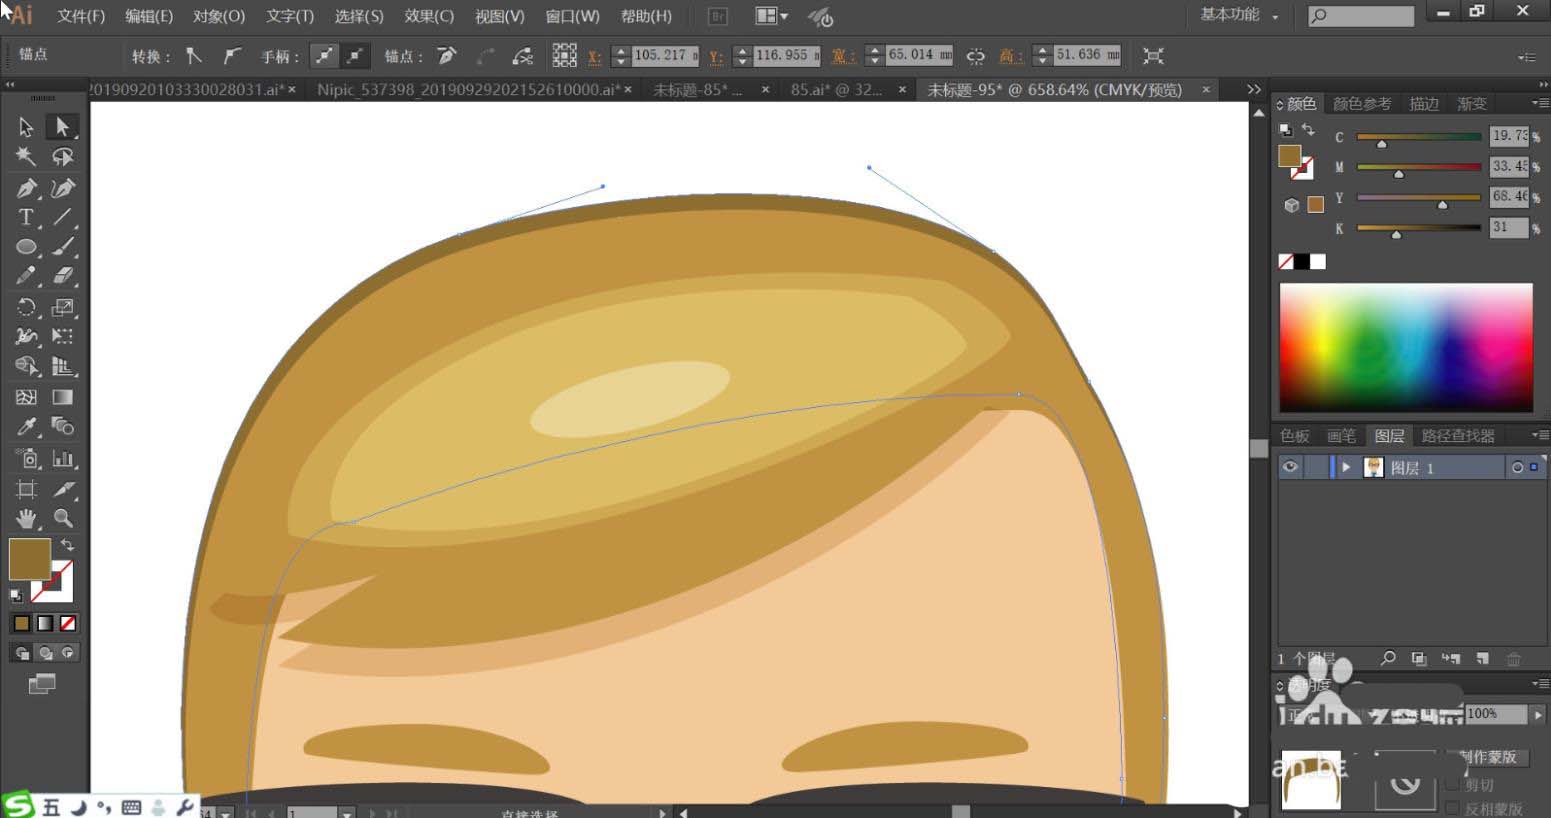This screenshot has width=1551, height=818.
Task: Pick the Type tool
Action: pos(26,218)
